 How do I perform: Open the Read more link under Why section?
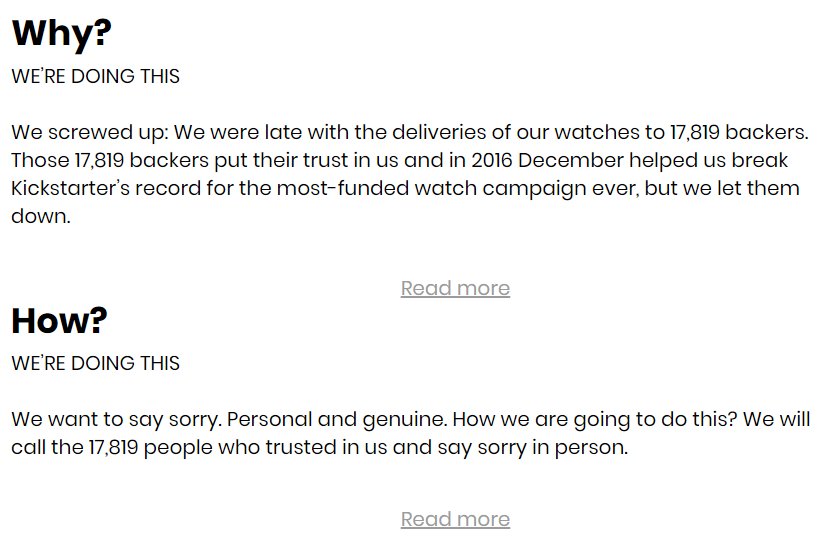pyautogui.click(x=455, y=288)
